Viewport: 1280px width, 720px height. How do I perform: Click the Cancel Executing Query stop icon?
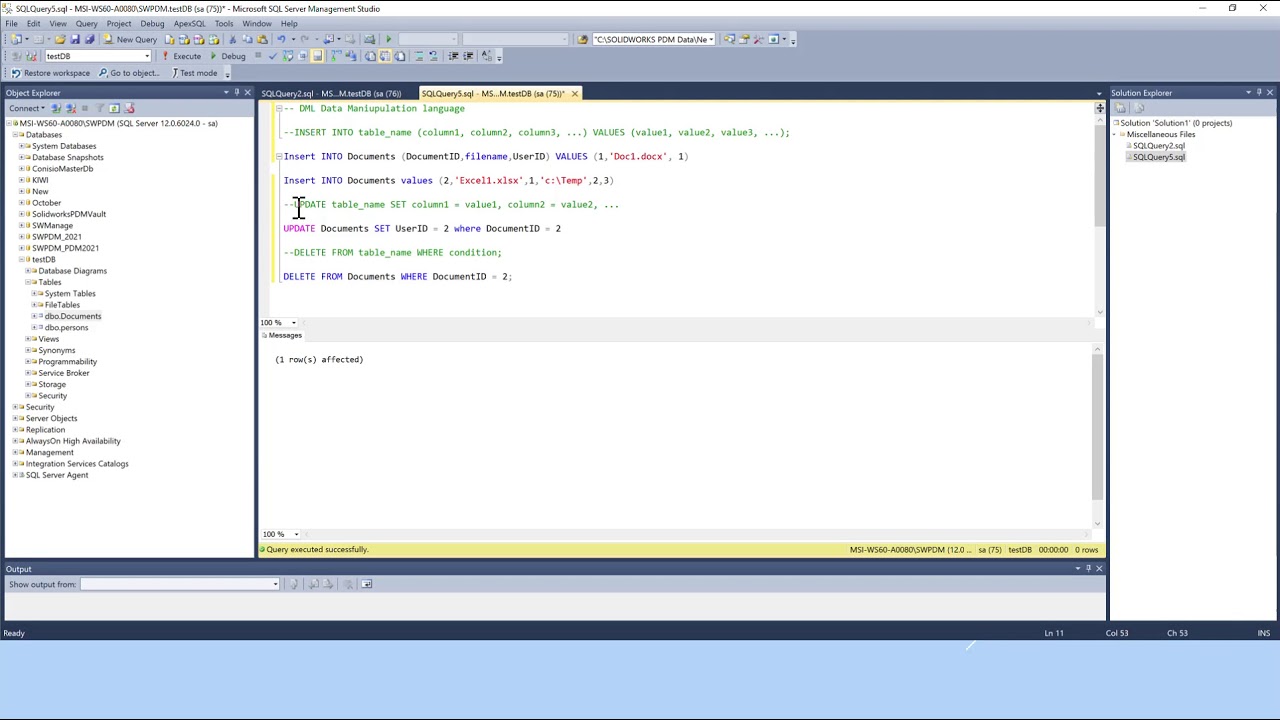tap(258, 55)
